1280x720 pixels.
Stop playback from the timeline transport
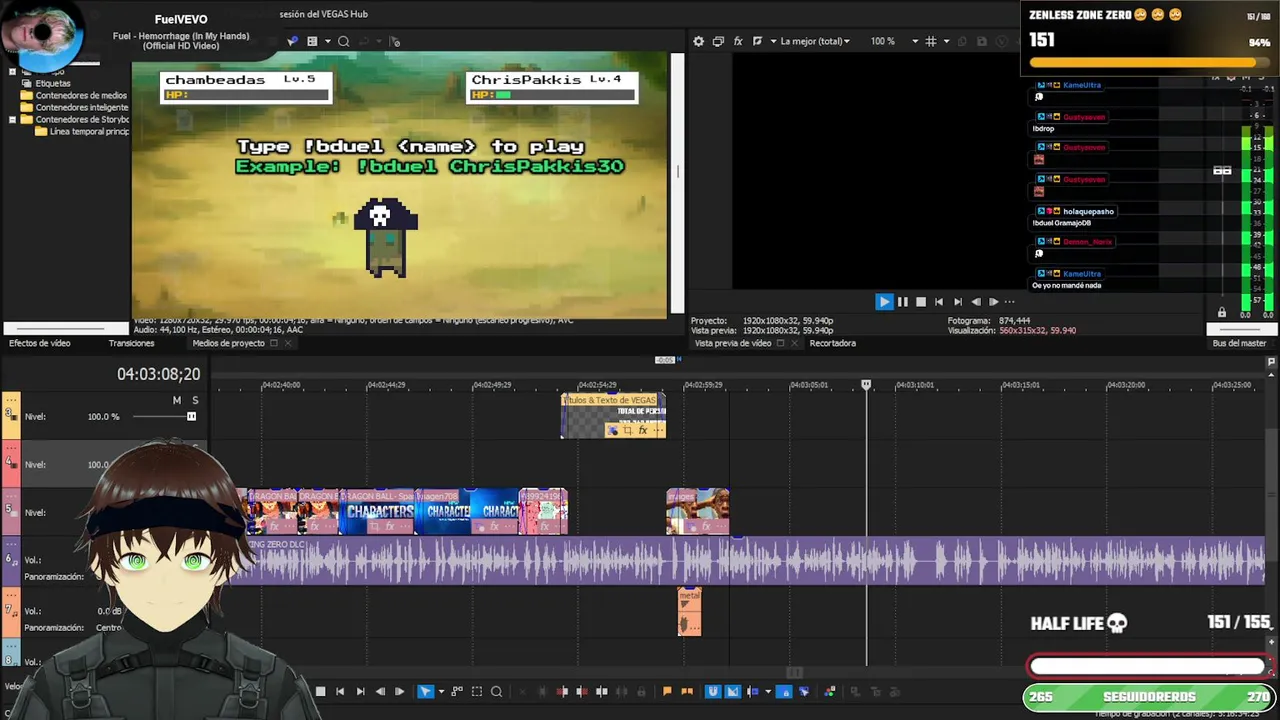coord(320,691)
